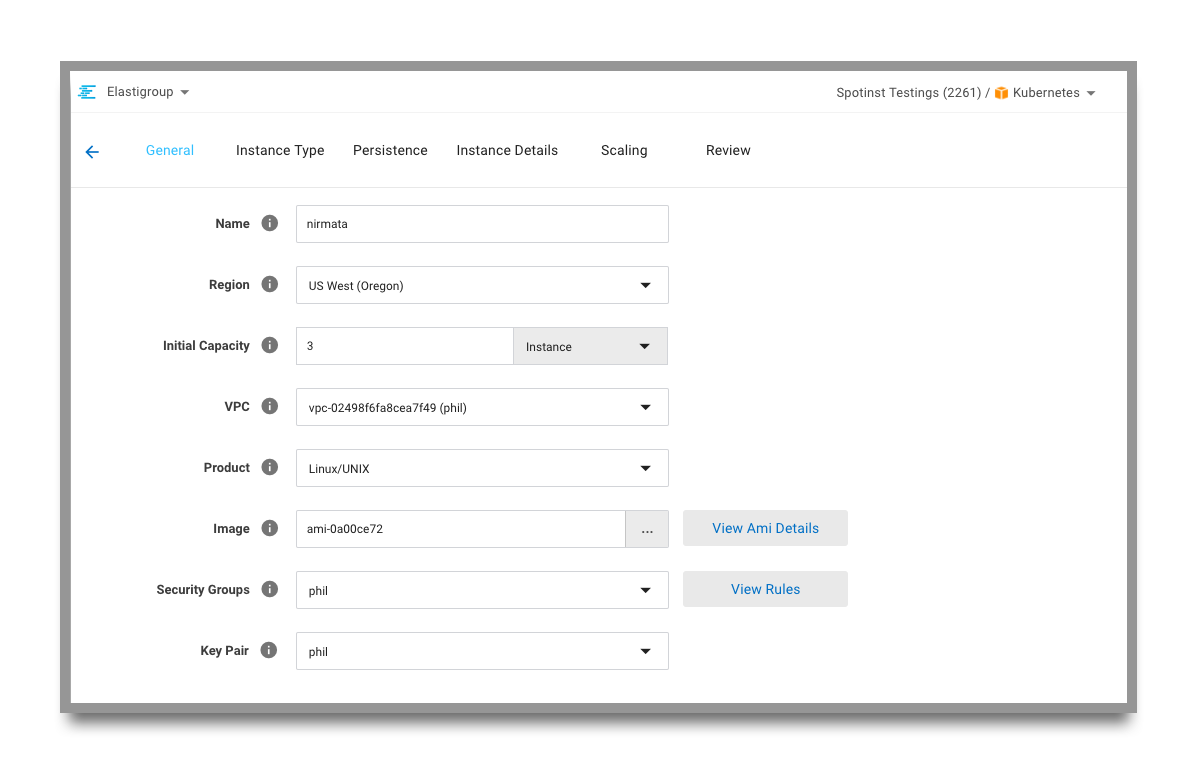Open the Instance capacity unit dropdown
The image size is (1198, 774).
tap(591, 346)
